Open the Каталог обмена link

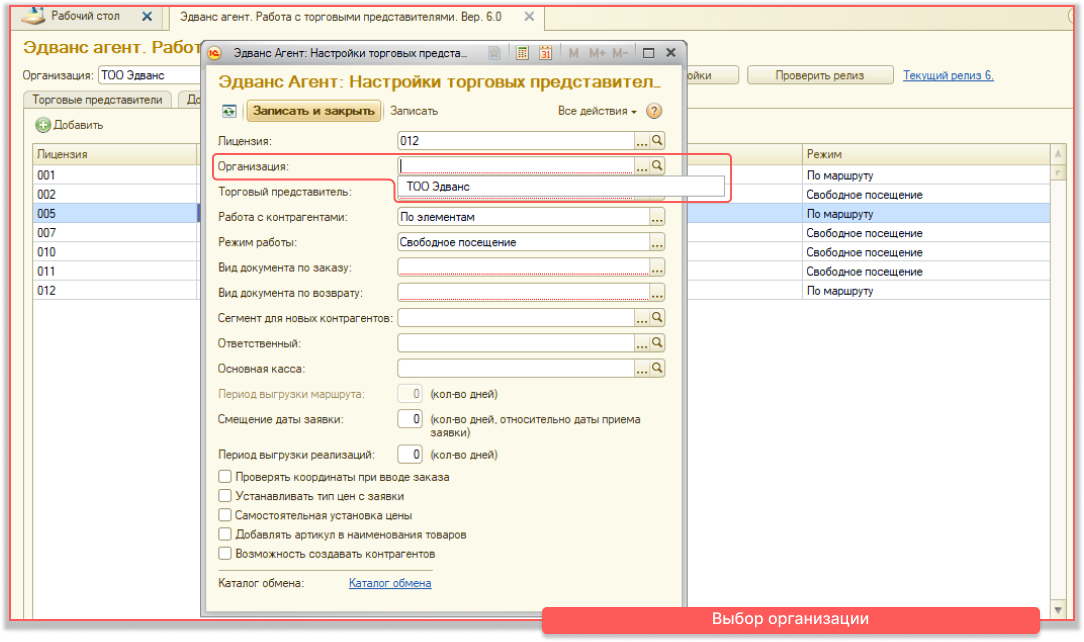click(390, 583)
